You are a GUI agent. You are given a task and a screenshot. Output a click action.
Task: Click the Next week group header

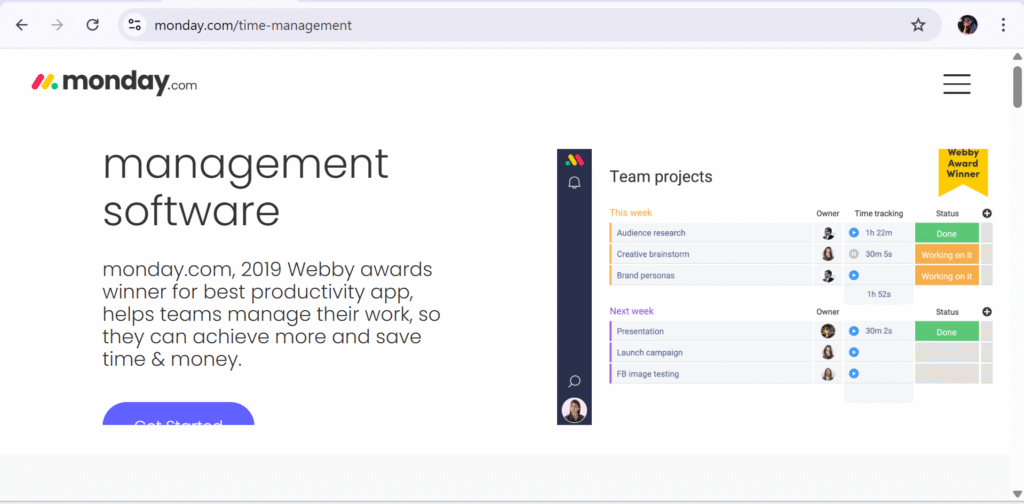(x=632, y=311)
